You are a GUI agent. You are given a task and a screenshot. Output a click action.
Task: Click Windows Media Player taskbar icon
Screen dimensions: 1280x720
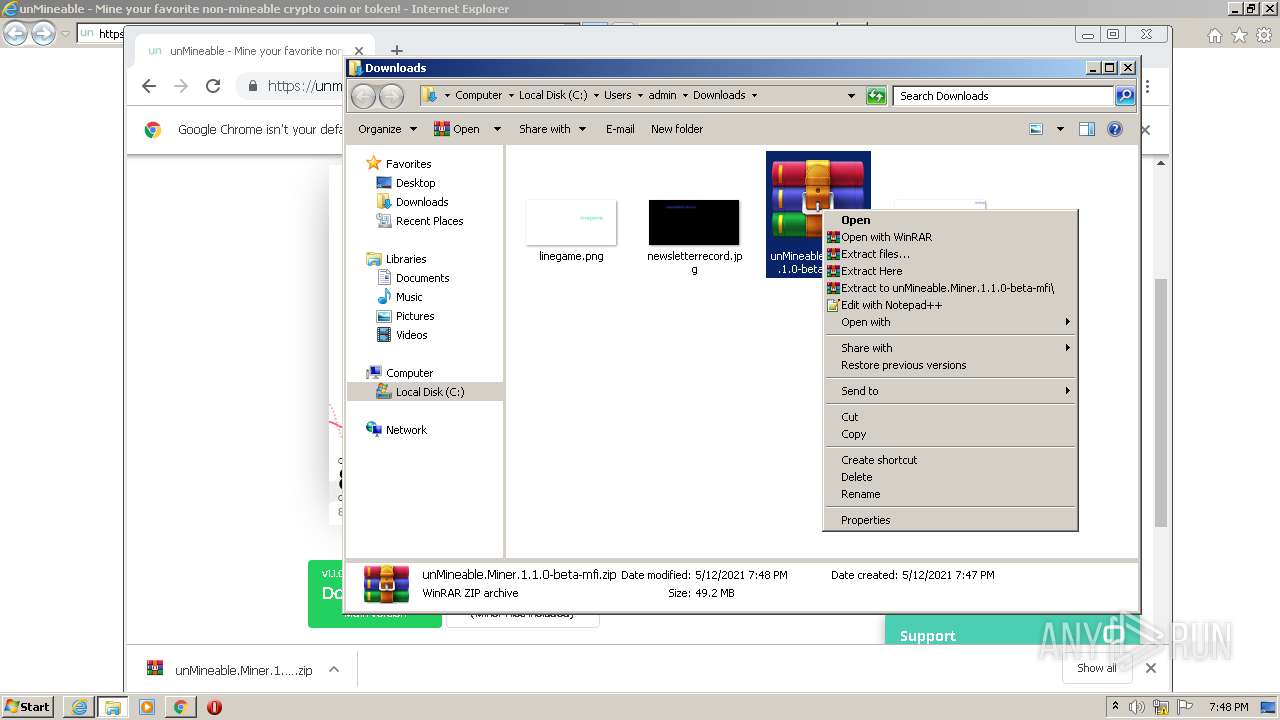pos(146,707)
